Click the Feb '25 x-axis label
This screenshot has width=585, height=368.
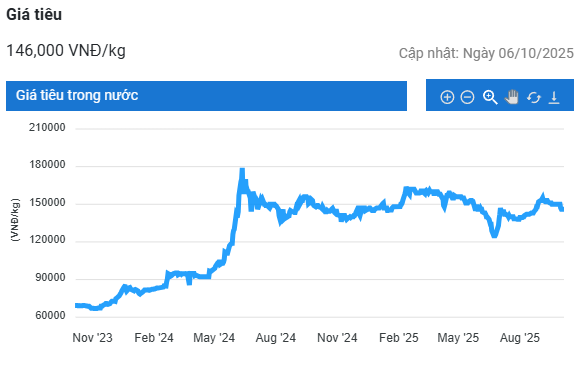pos(399,338)
